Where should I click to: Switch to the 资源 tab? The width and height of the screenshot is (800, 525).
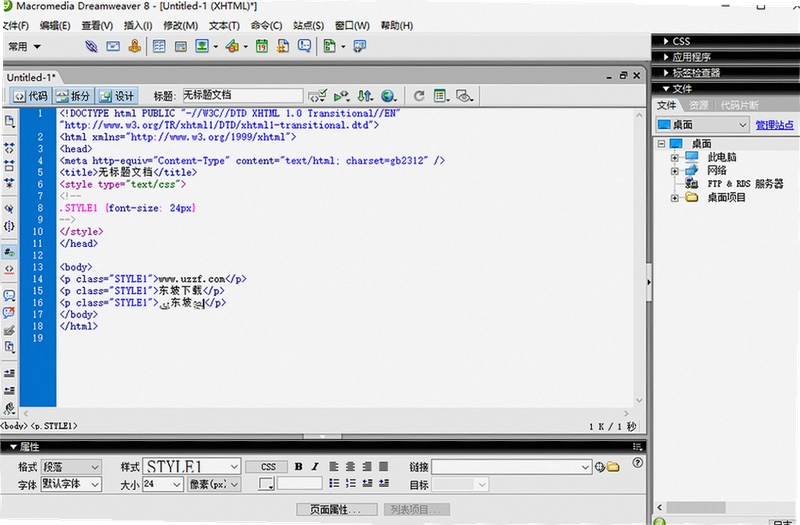(698, 105)
